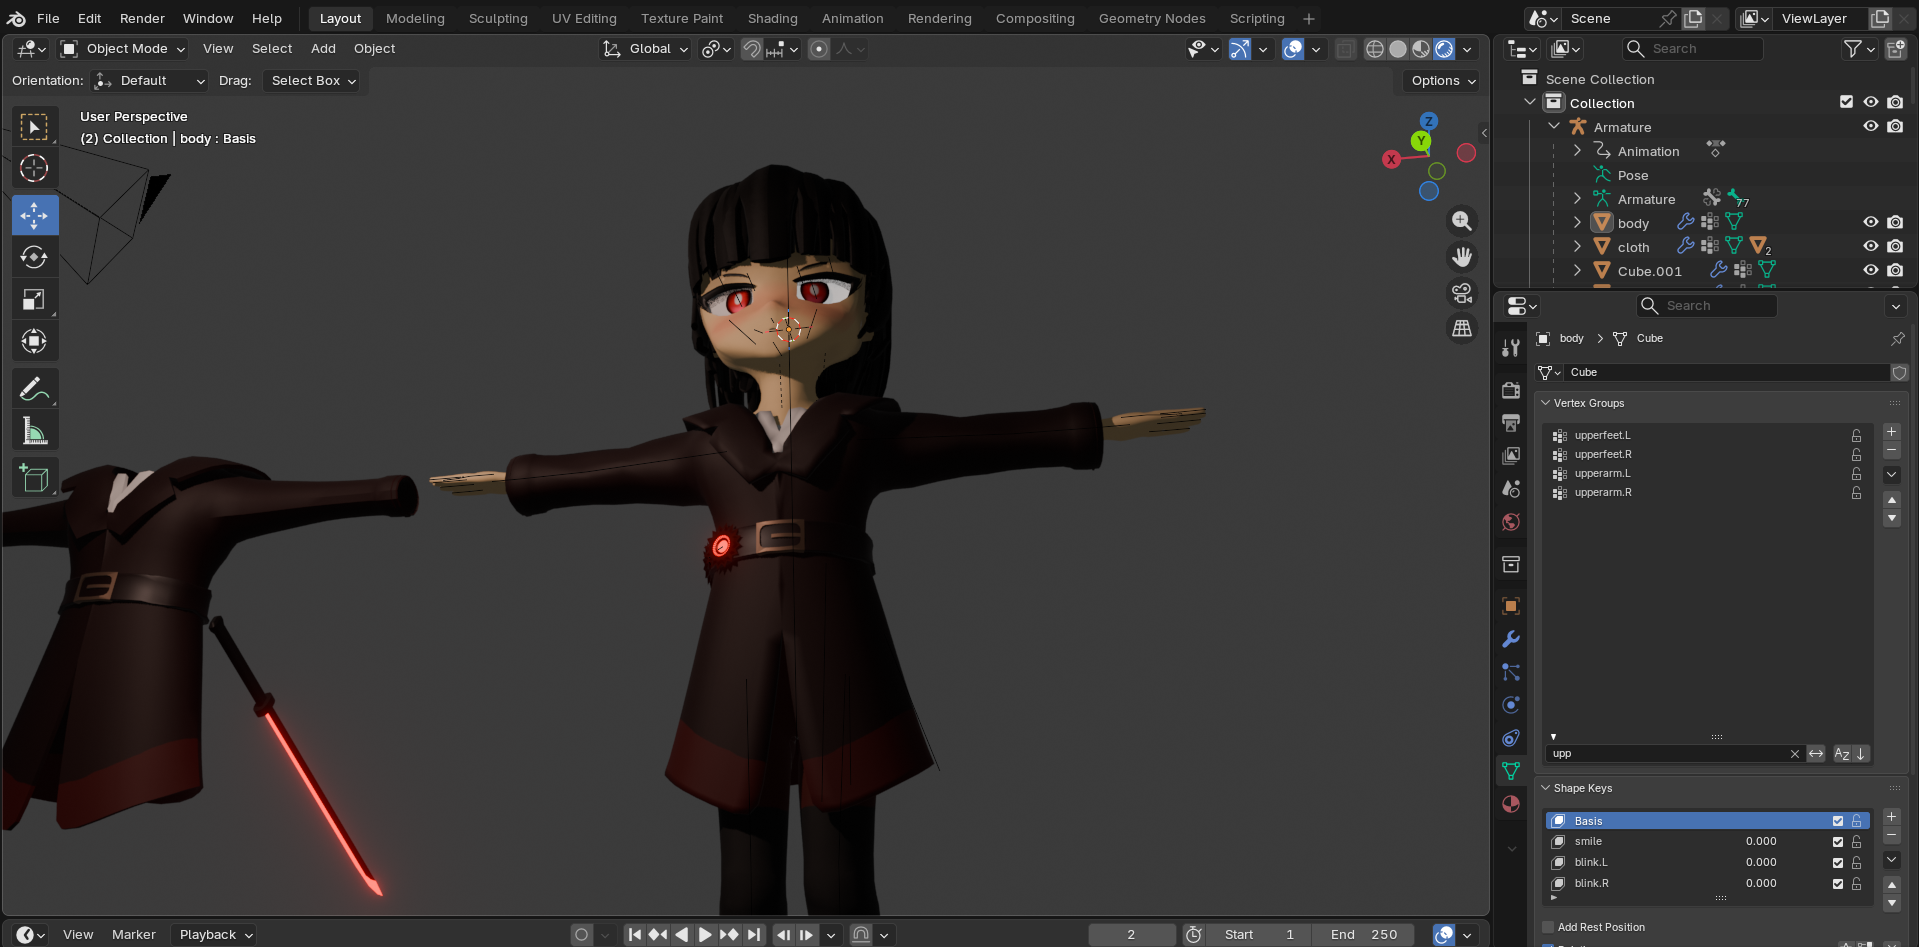Open the Render properties tab
Viewport: 1919px width, 947px height.
(1511, 390)
